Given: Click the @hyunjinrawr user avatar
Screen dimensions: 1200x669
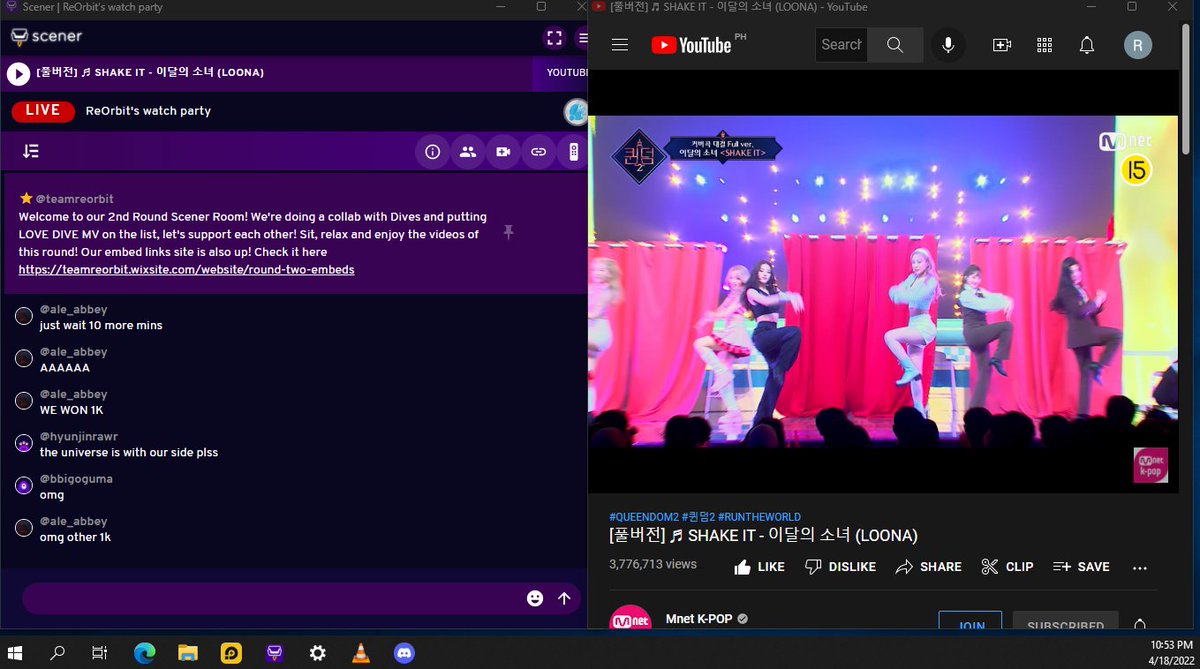Looking at the screenshot, I should pos(24,443).
